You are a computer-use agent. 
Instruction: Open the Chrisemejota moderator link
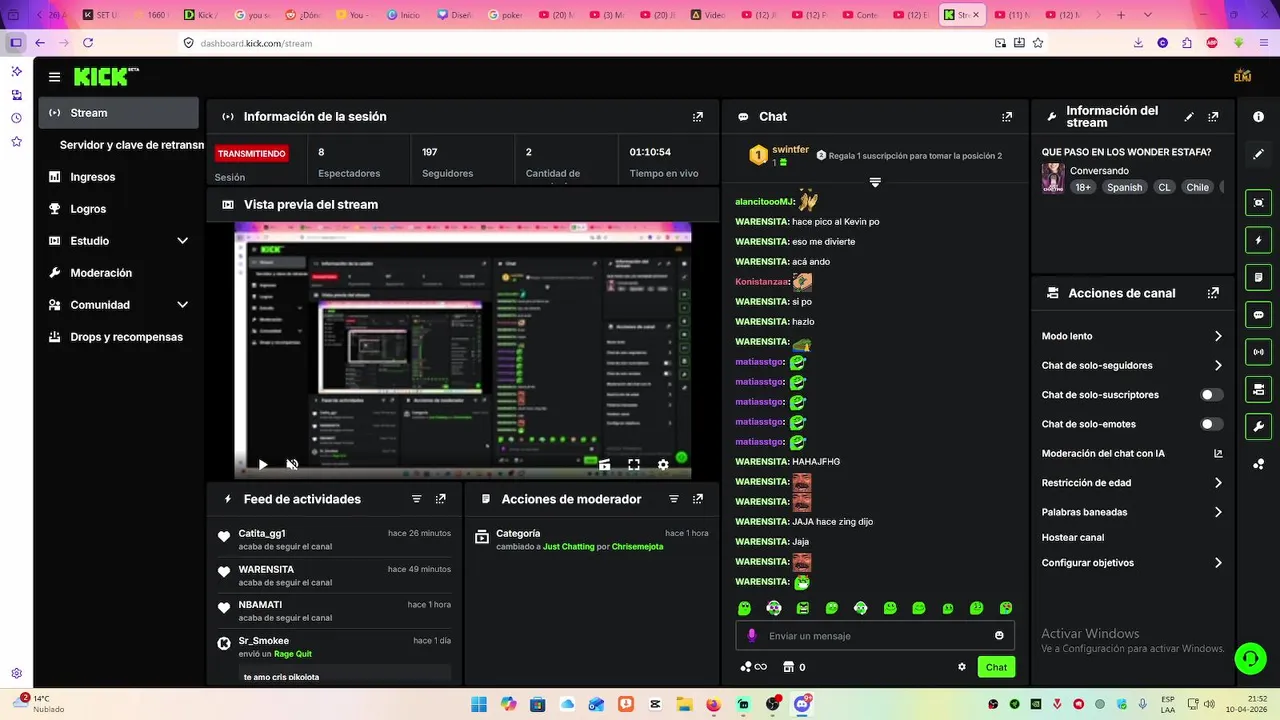[637, 547]
